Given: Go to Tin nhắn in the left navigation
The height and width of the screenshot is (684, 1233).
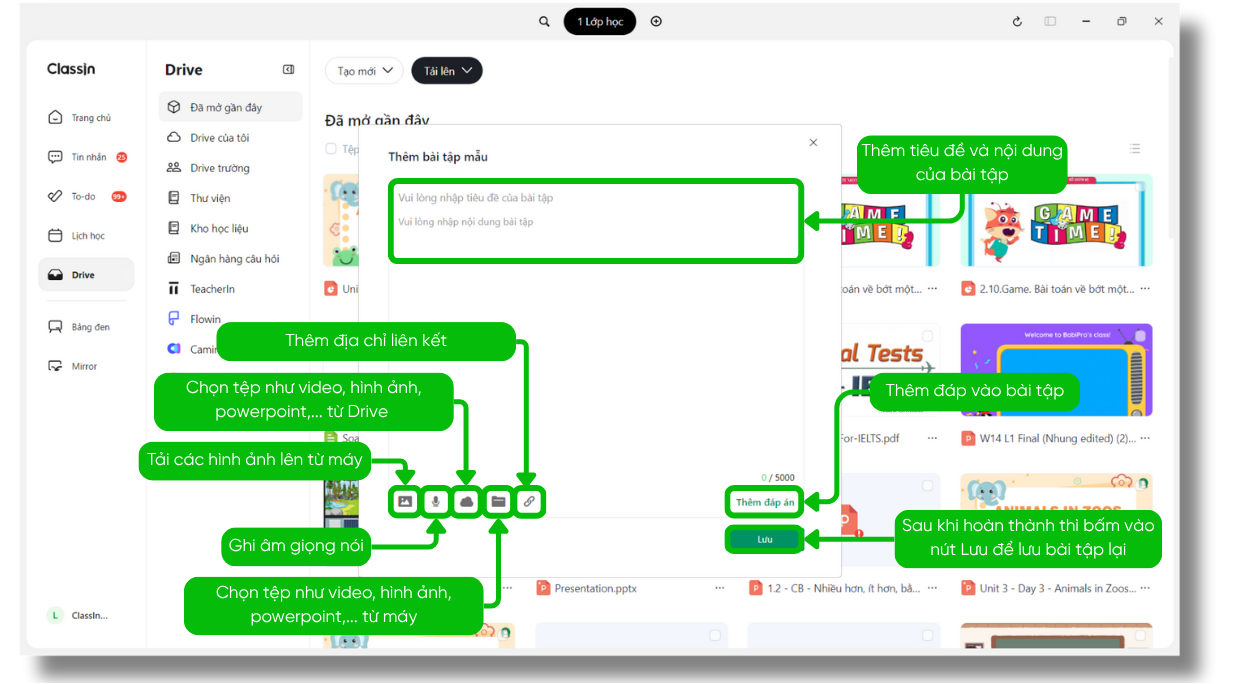Looking at the screenshot, I should pyautogui.click(x=88, y=157).
